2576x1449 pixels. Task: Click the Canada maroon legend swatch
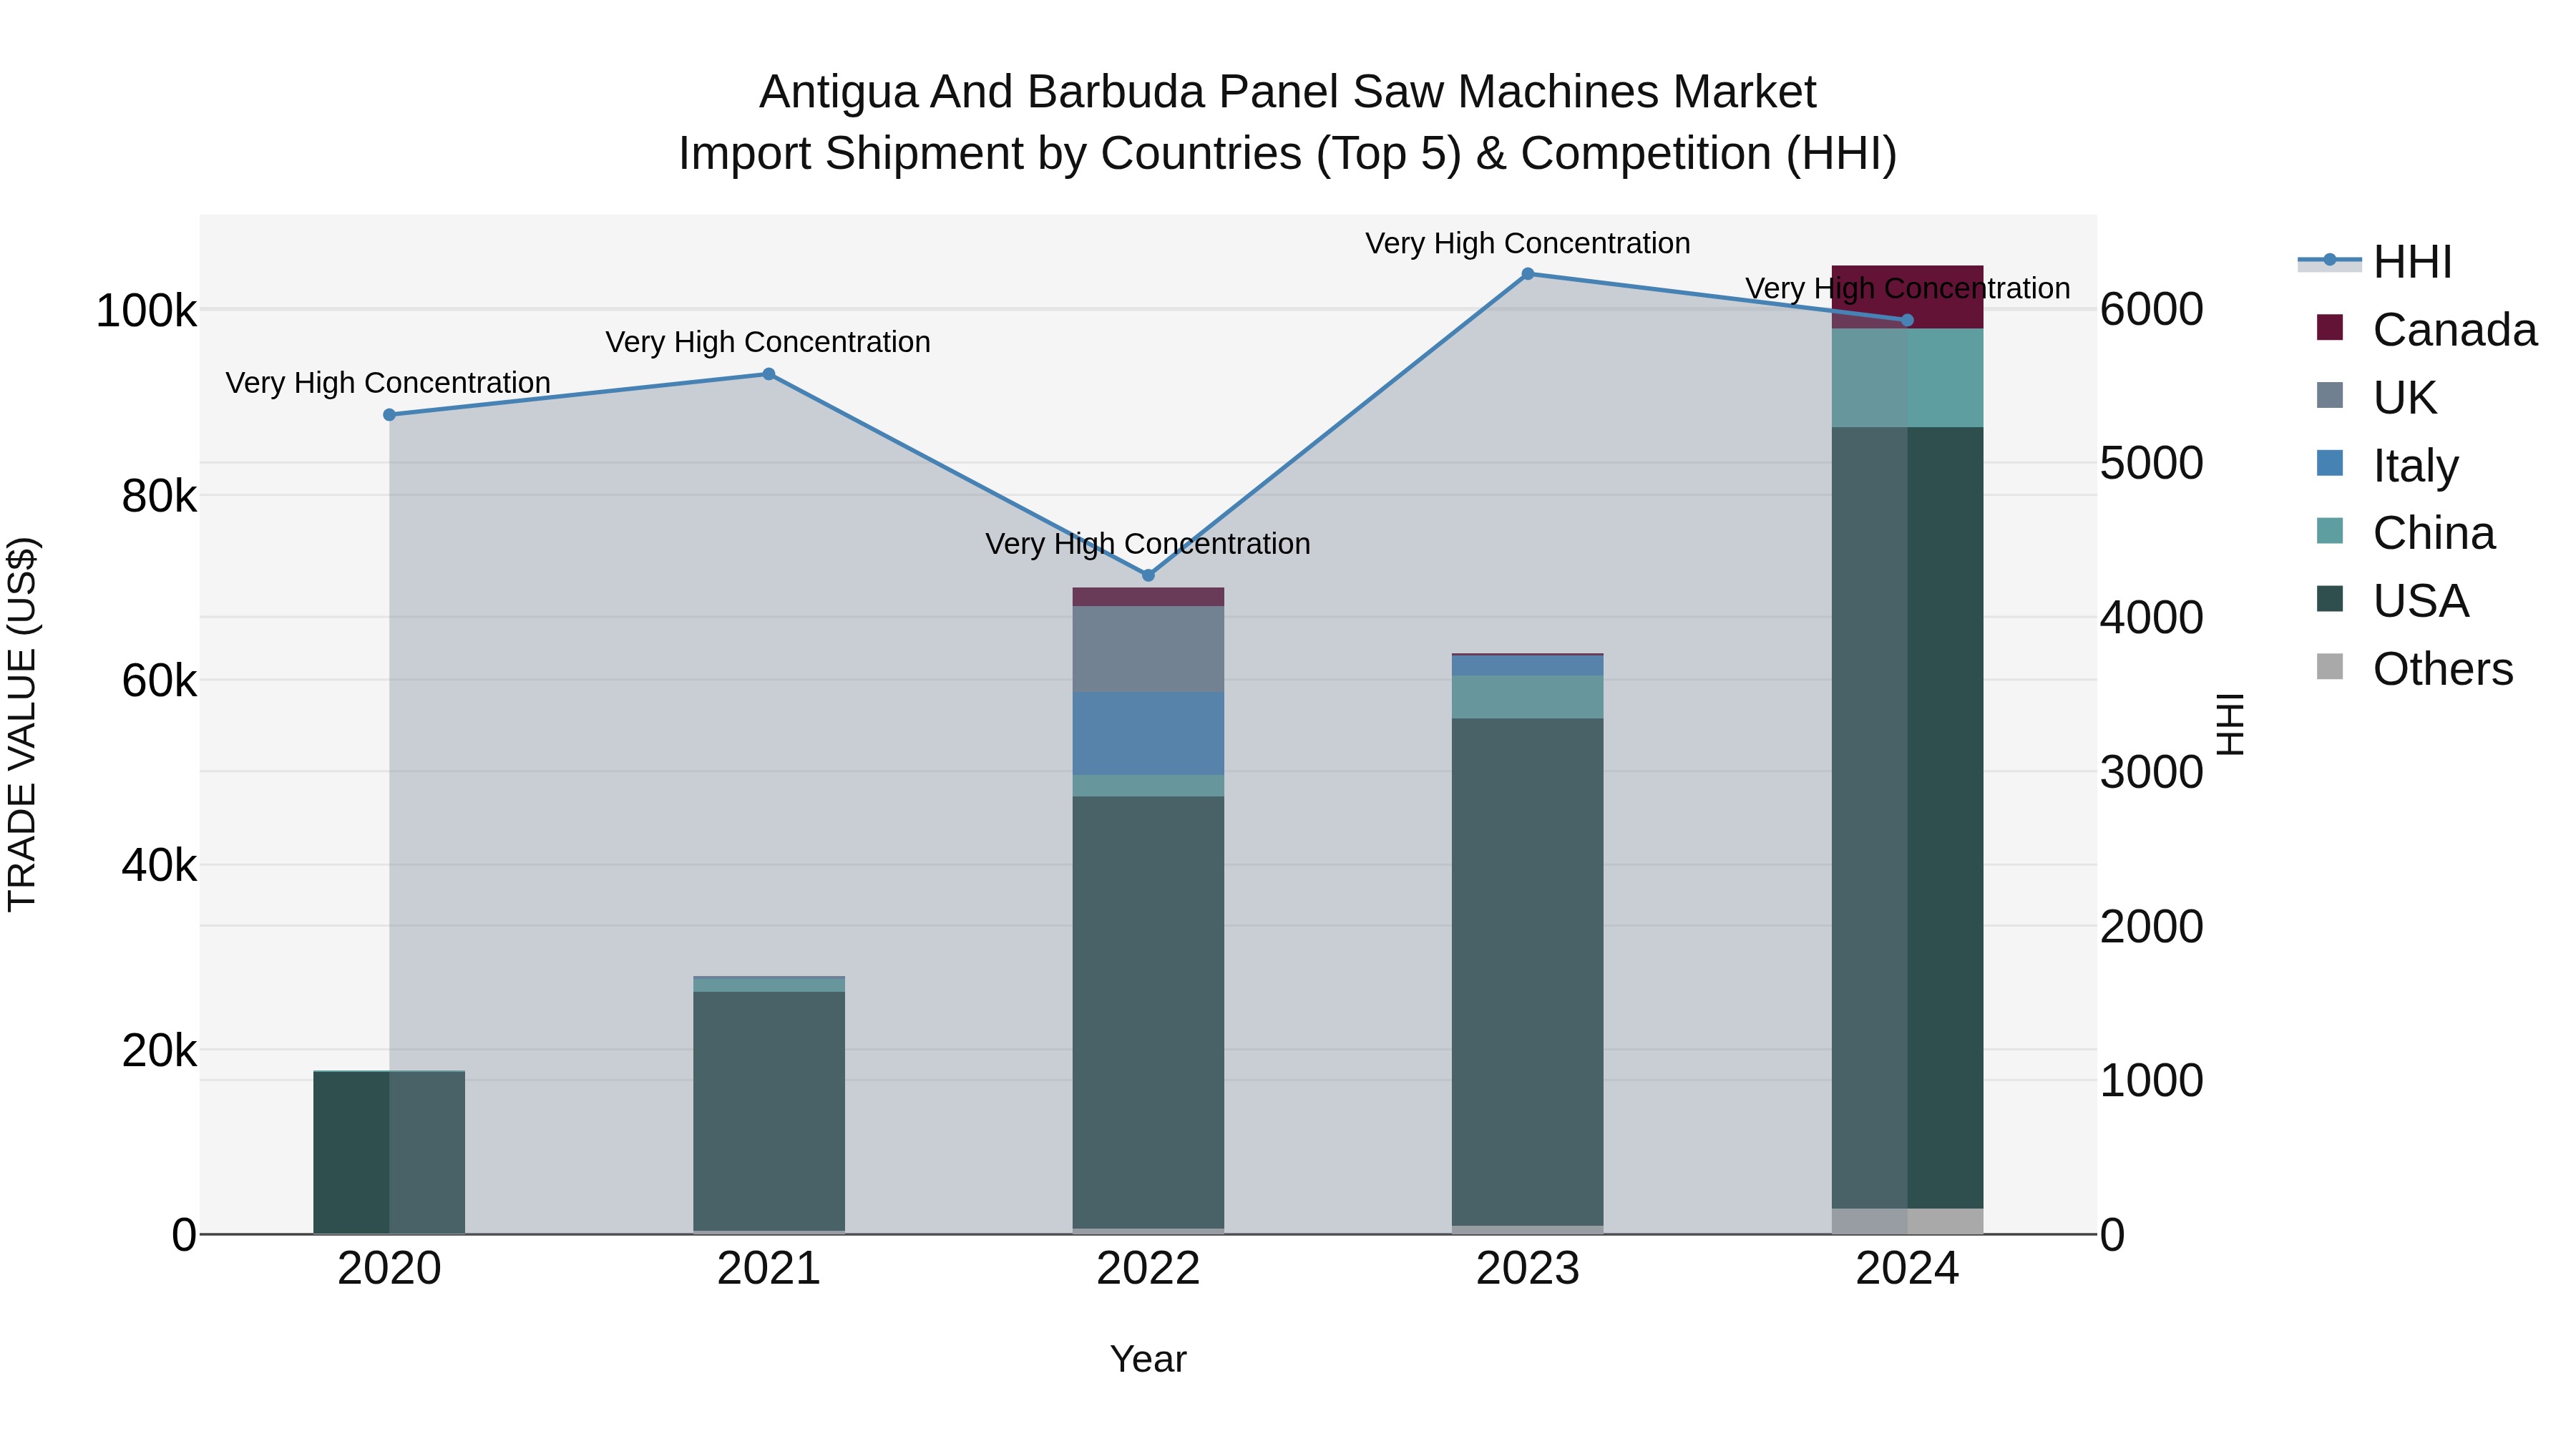click(2330, 327)
